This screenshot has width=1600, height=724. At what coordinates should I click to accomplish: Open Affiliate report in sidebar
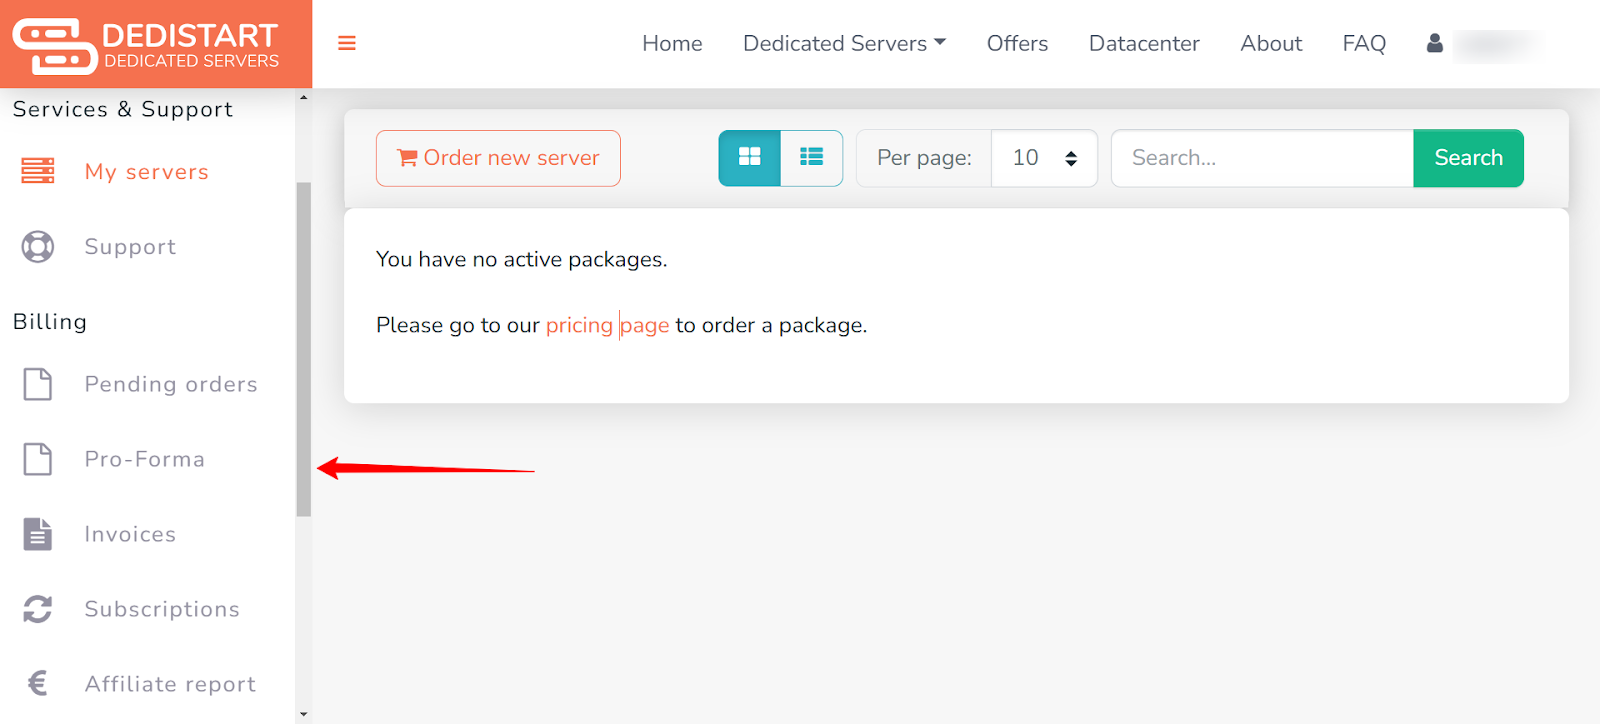pos(170,683)
